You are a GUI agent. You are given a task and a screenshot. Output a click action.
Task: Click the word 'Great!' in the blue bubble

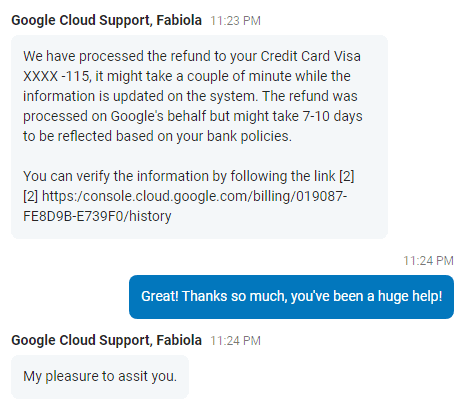160,296
